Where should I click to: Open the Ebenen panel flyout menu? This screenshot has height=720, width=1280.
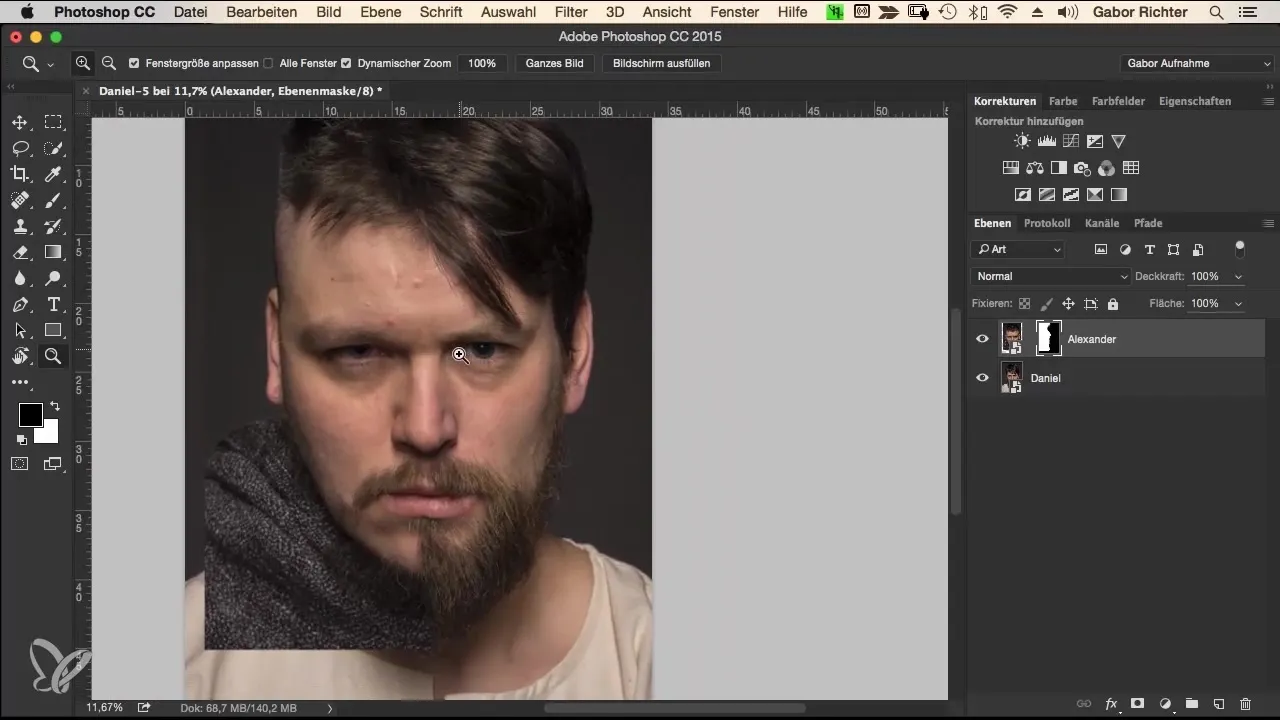1268,223
